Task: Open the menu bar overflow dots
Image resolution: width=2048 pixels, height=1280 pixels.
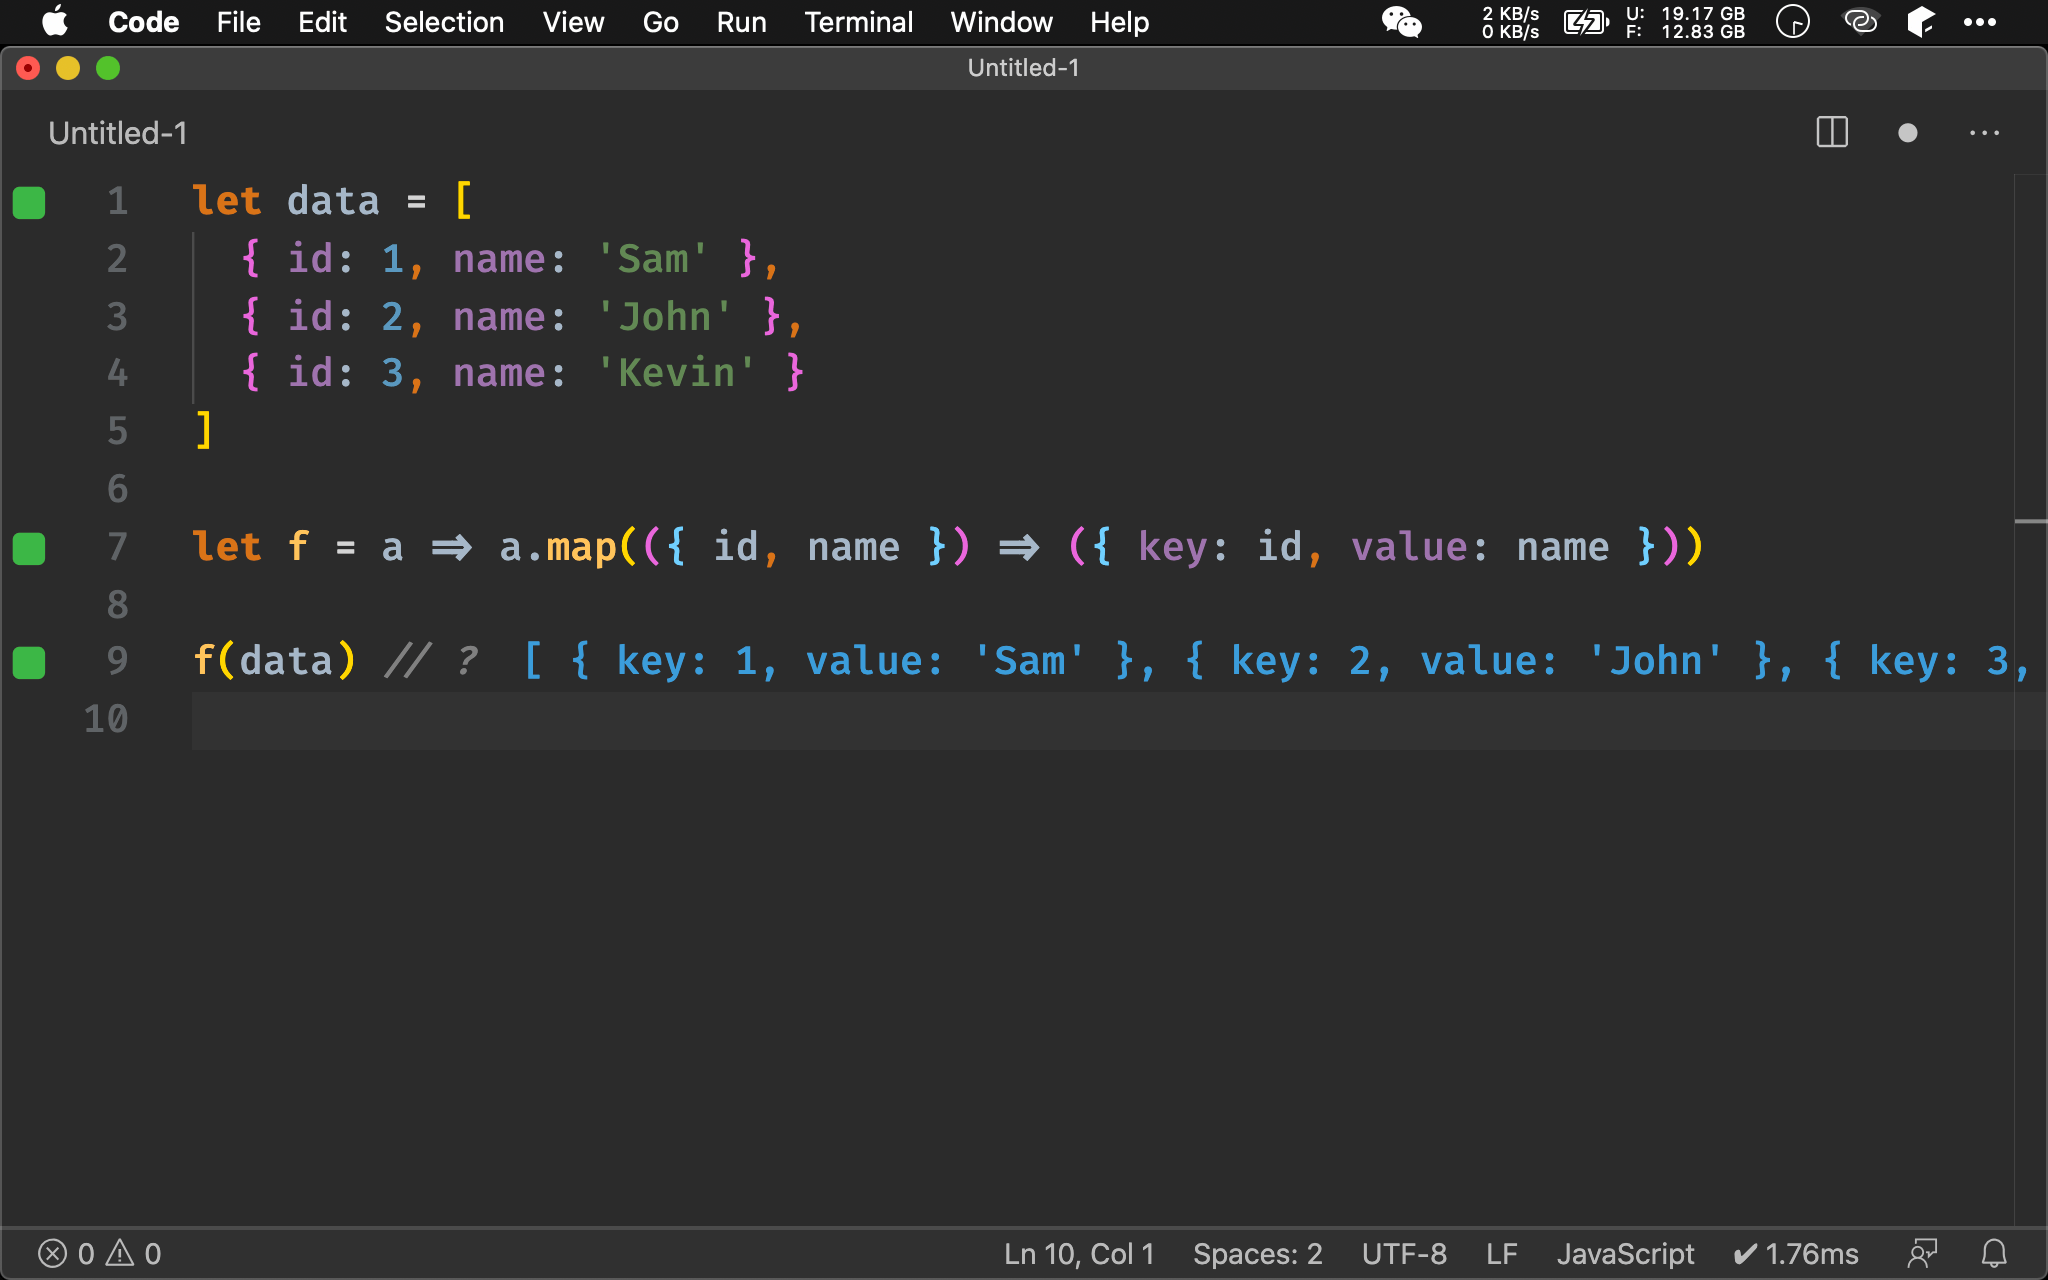Action: tap(1980, 22)
